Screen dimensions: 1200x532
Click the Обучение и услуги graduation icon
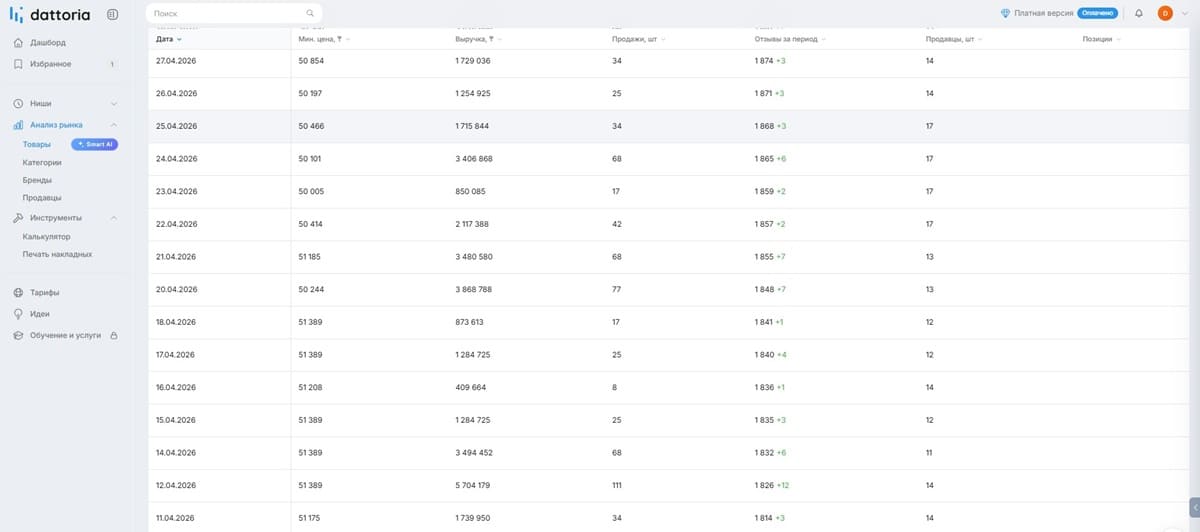18,336
